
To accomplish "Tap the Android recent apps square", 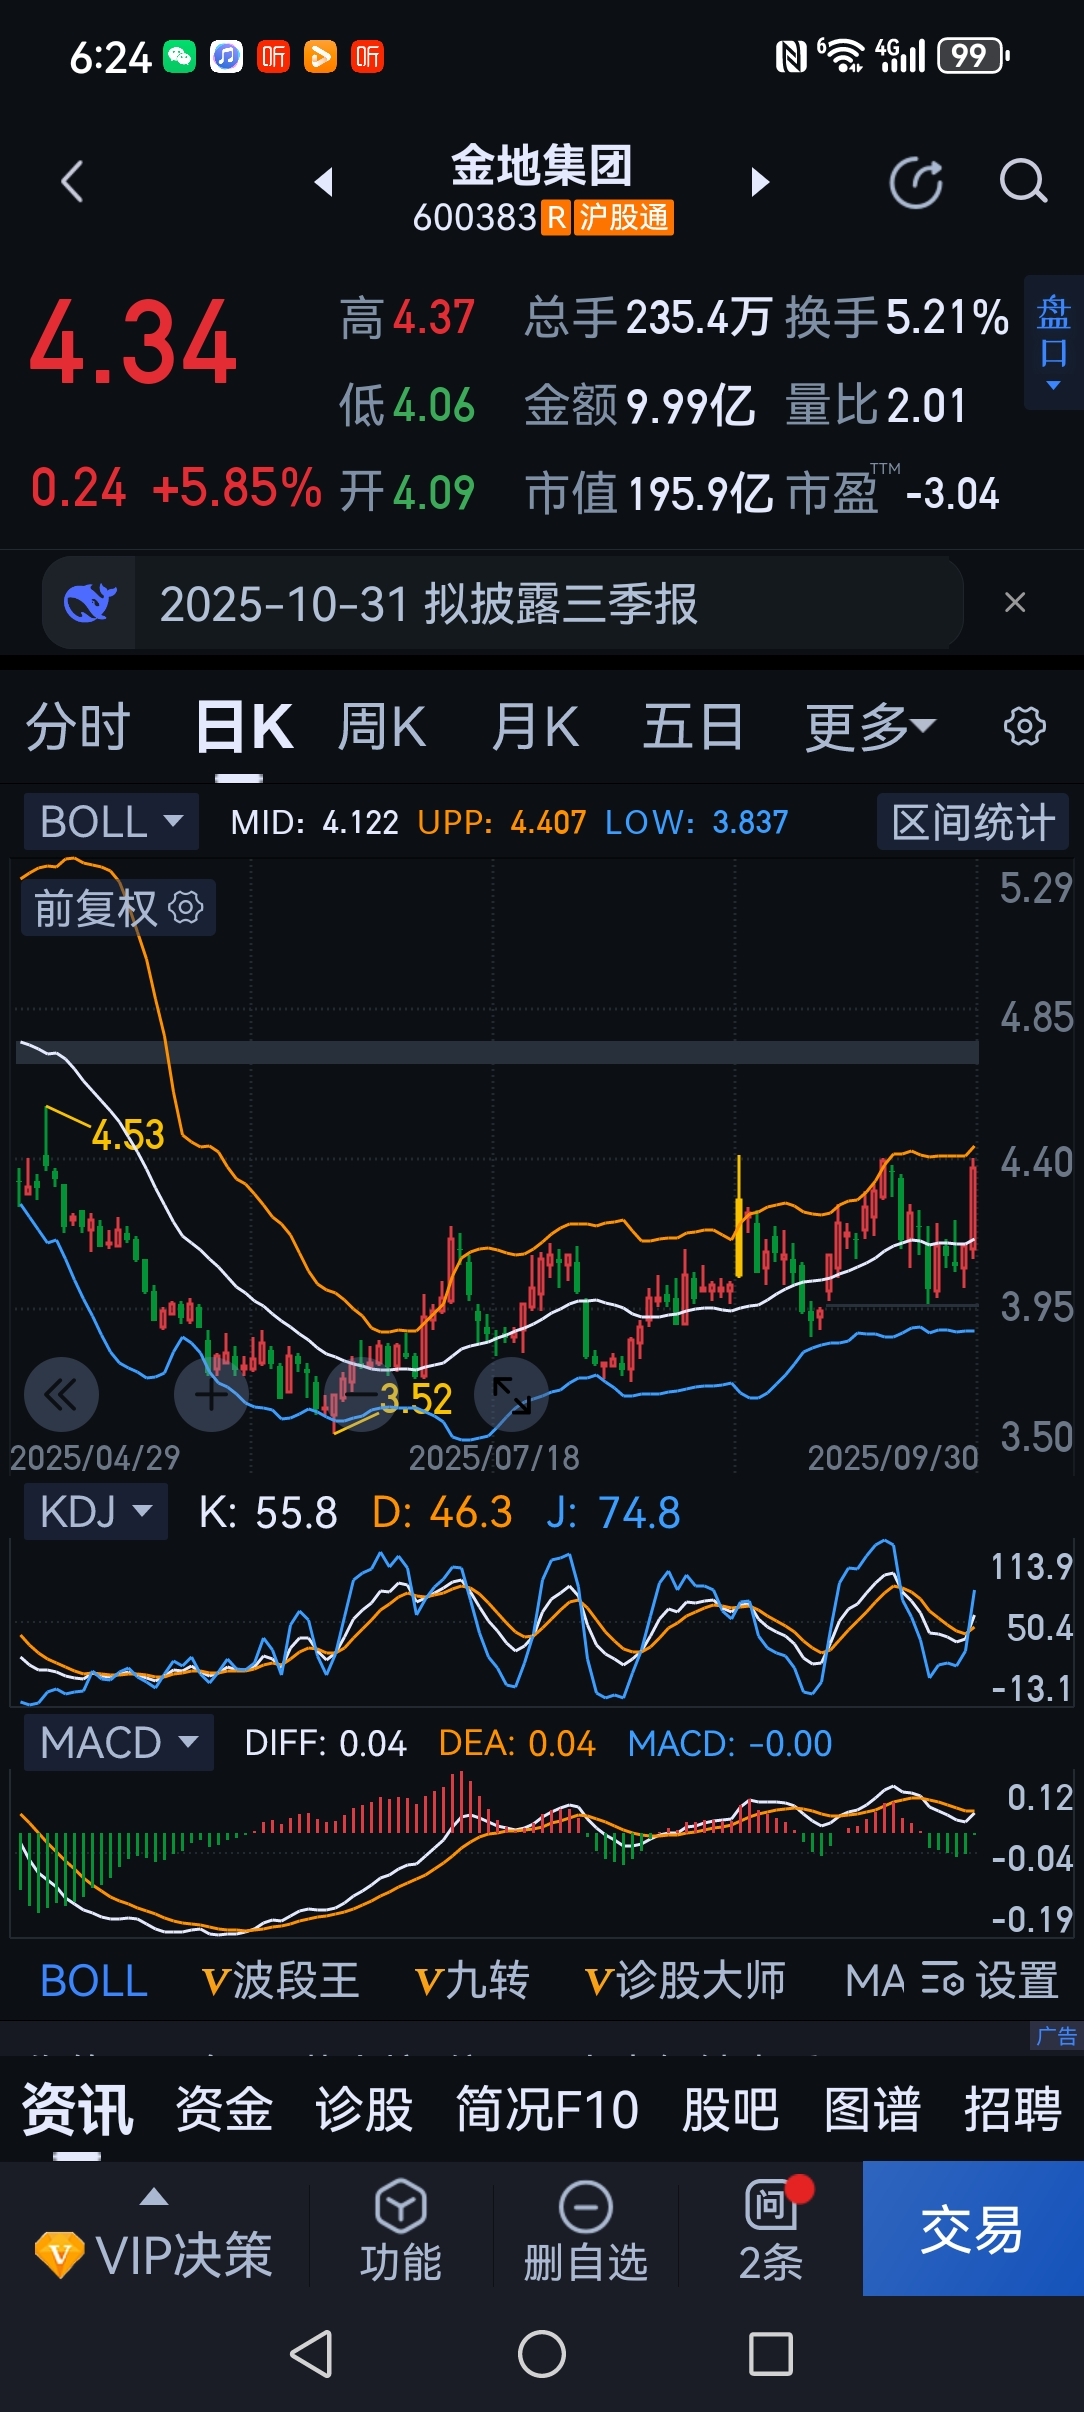I will click(771, 2353).
